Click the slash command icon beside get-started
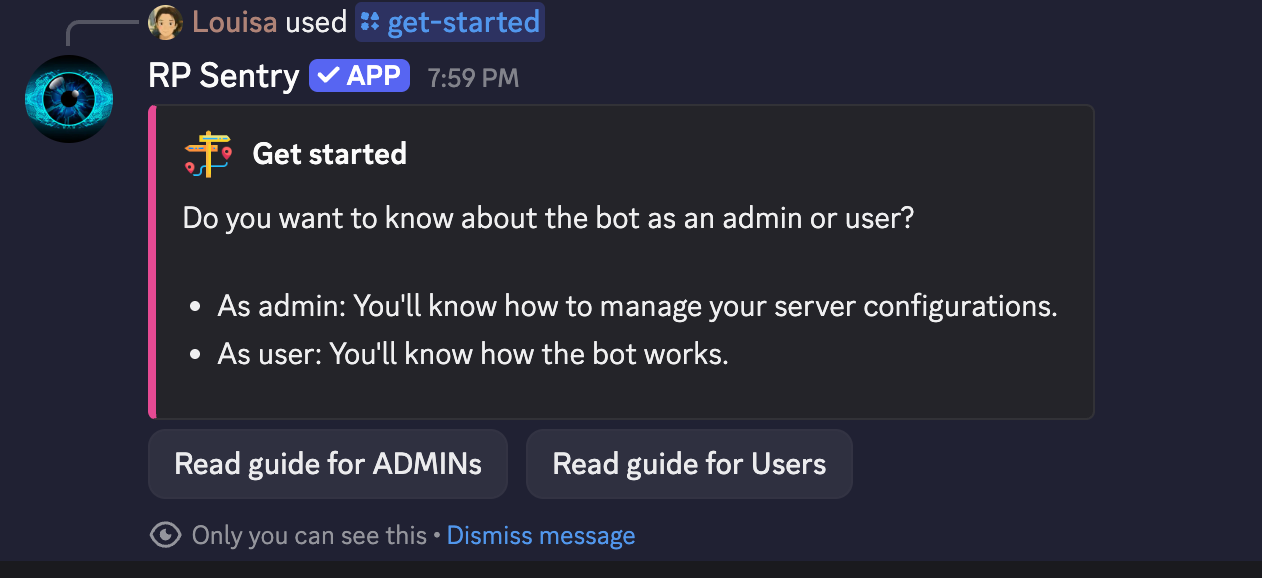The image size is (1262, 578). pyautogui.click(x=370, y=22)
